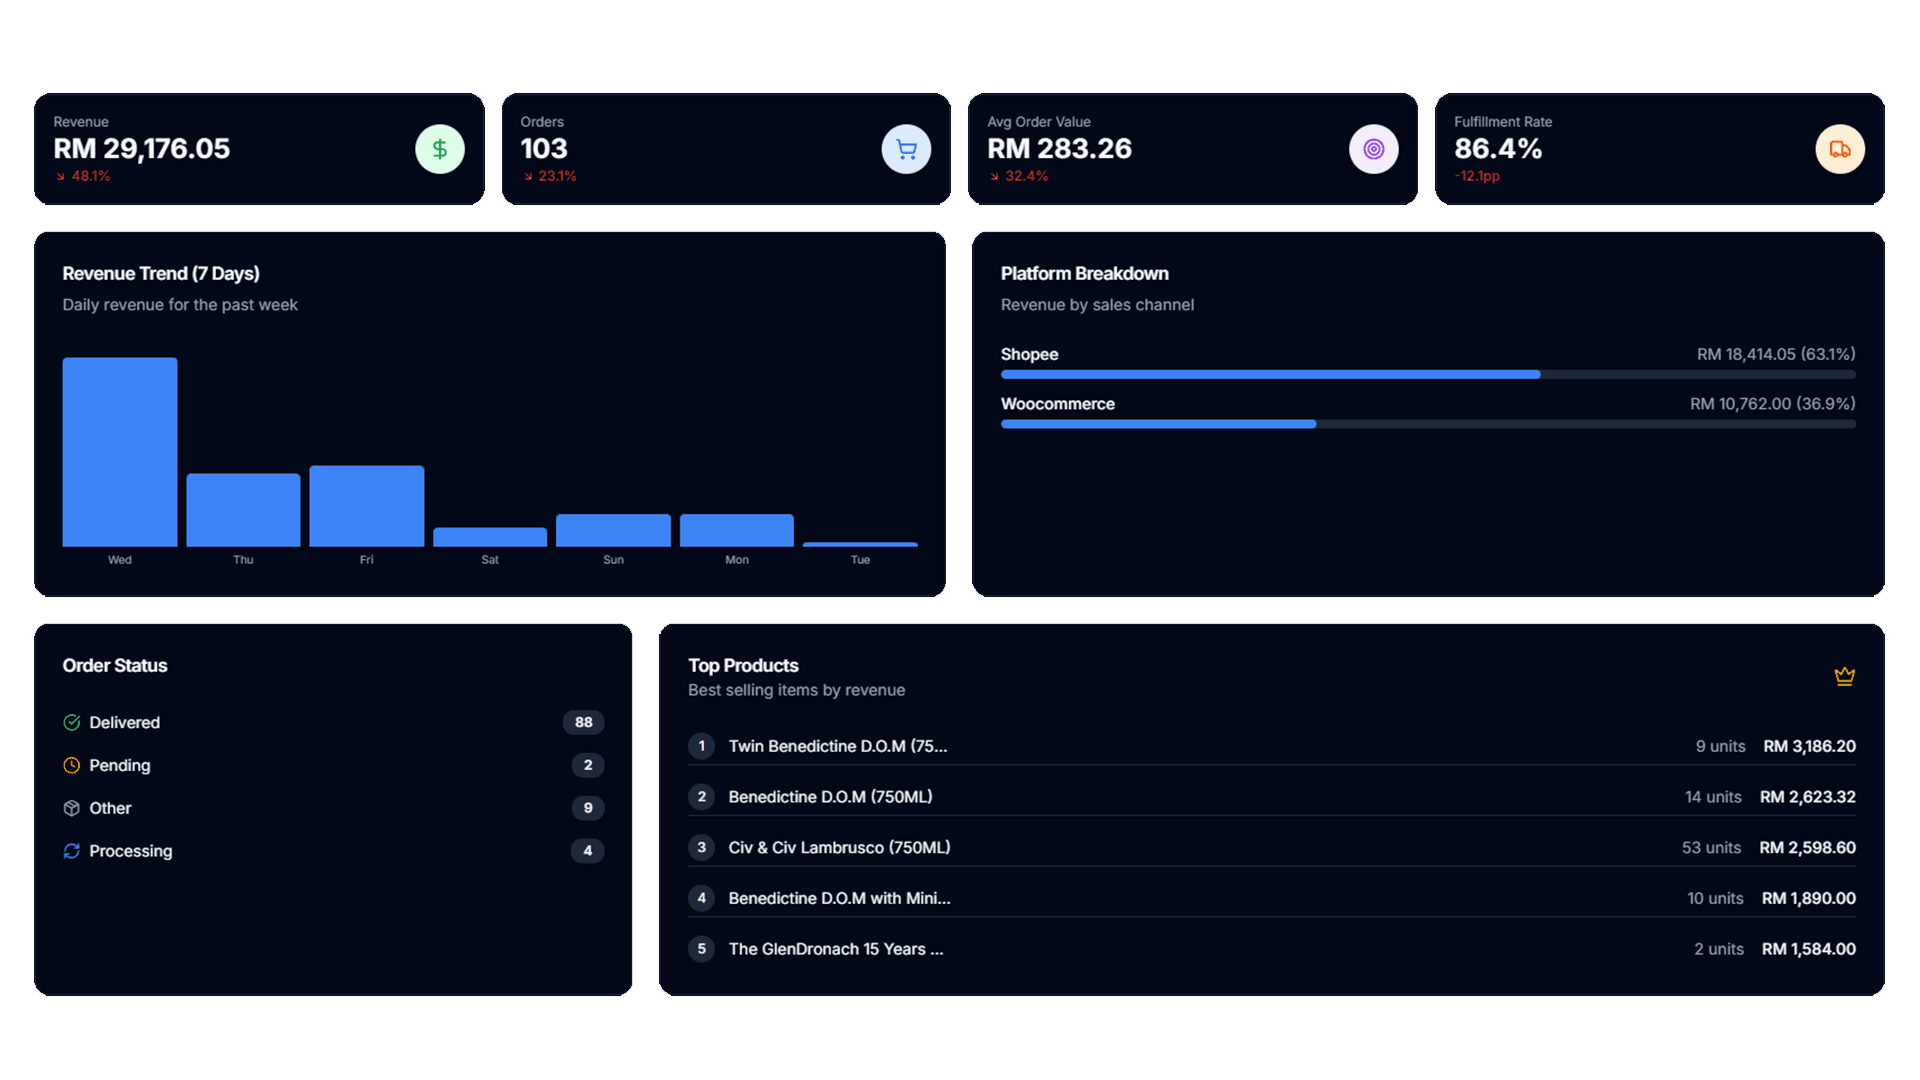Click RM 10,762.00 (36.9%) Woocommerce amount
Viewport: 1920px width, 1080px height.
coord(1773,404)
